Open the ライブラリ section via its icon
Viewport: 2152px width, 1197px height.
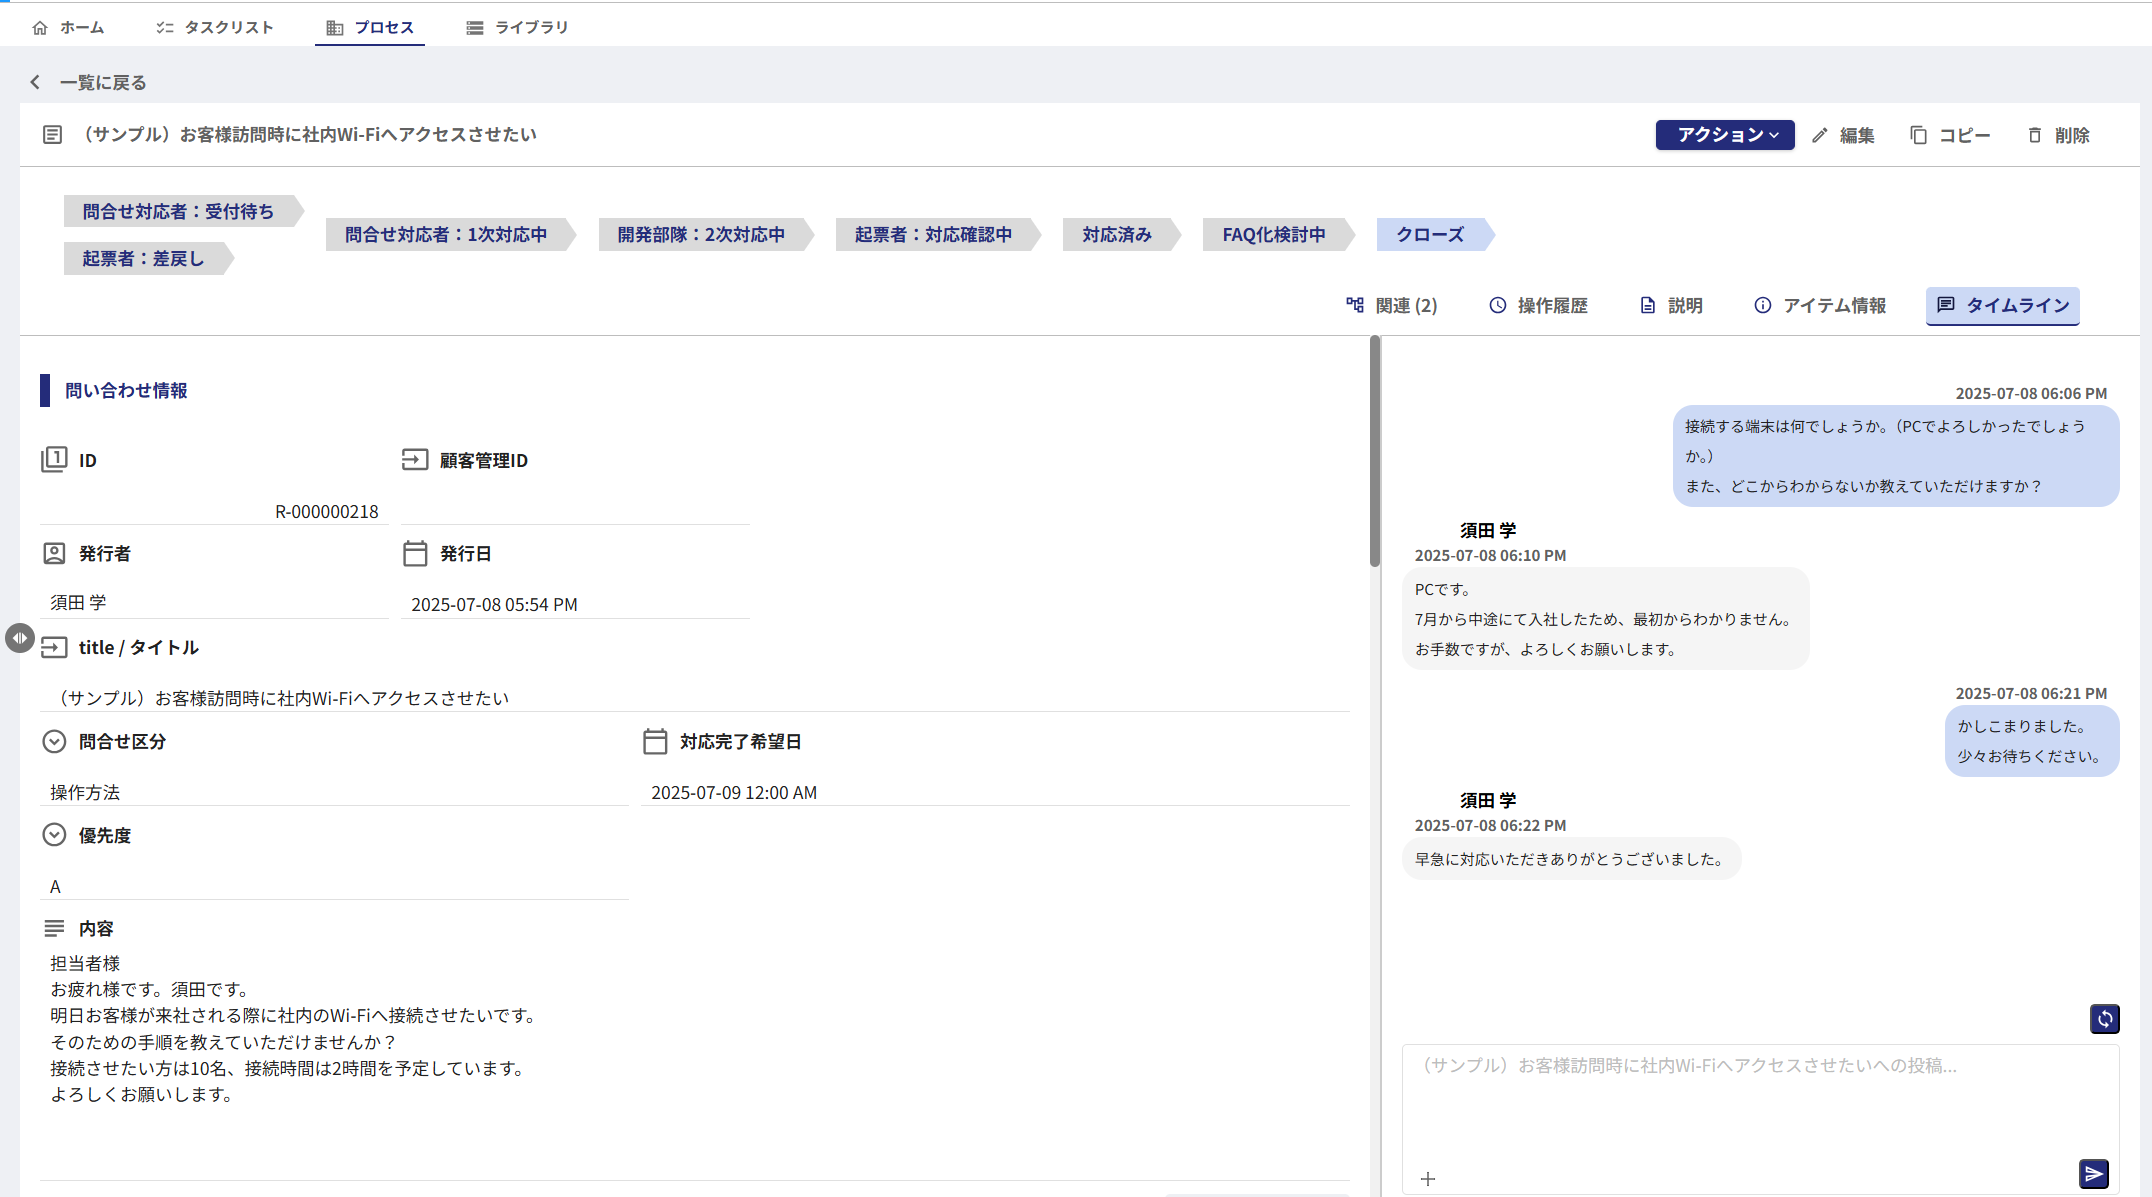[x=473, y=27]
